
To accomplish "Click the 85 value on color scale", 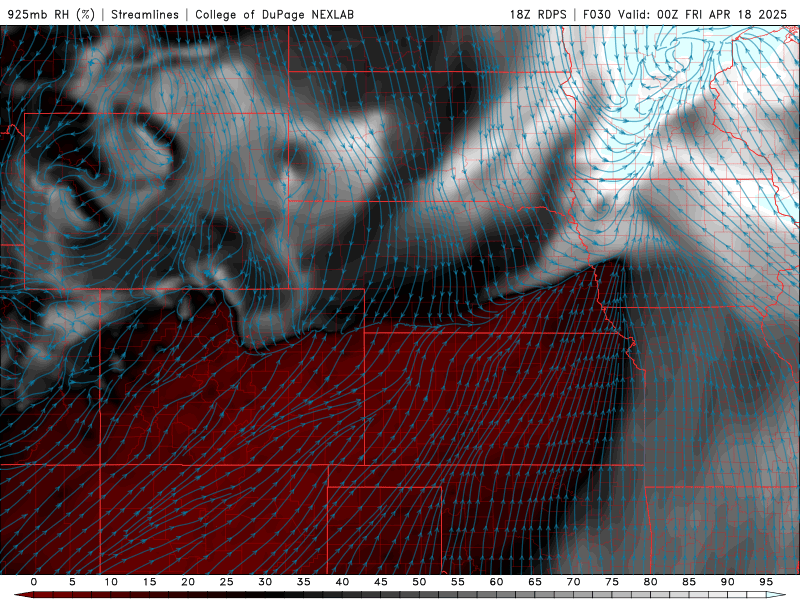I will (x=689, y=582).
